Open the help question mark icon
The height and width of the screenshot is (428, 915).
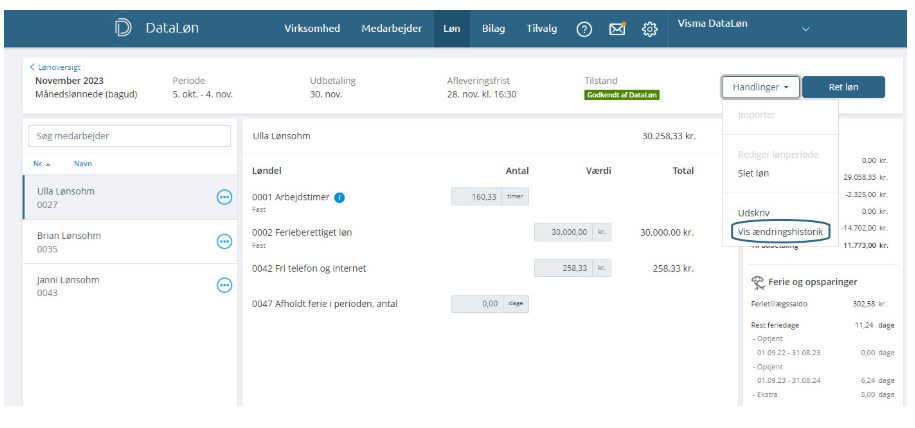coord(583,29)
